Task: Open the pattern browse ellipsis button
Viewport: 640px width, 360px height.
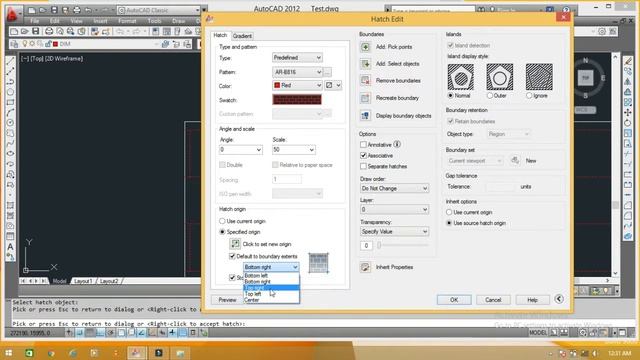Action: [327, 72]
